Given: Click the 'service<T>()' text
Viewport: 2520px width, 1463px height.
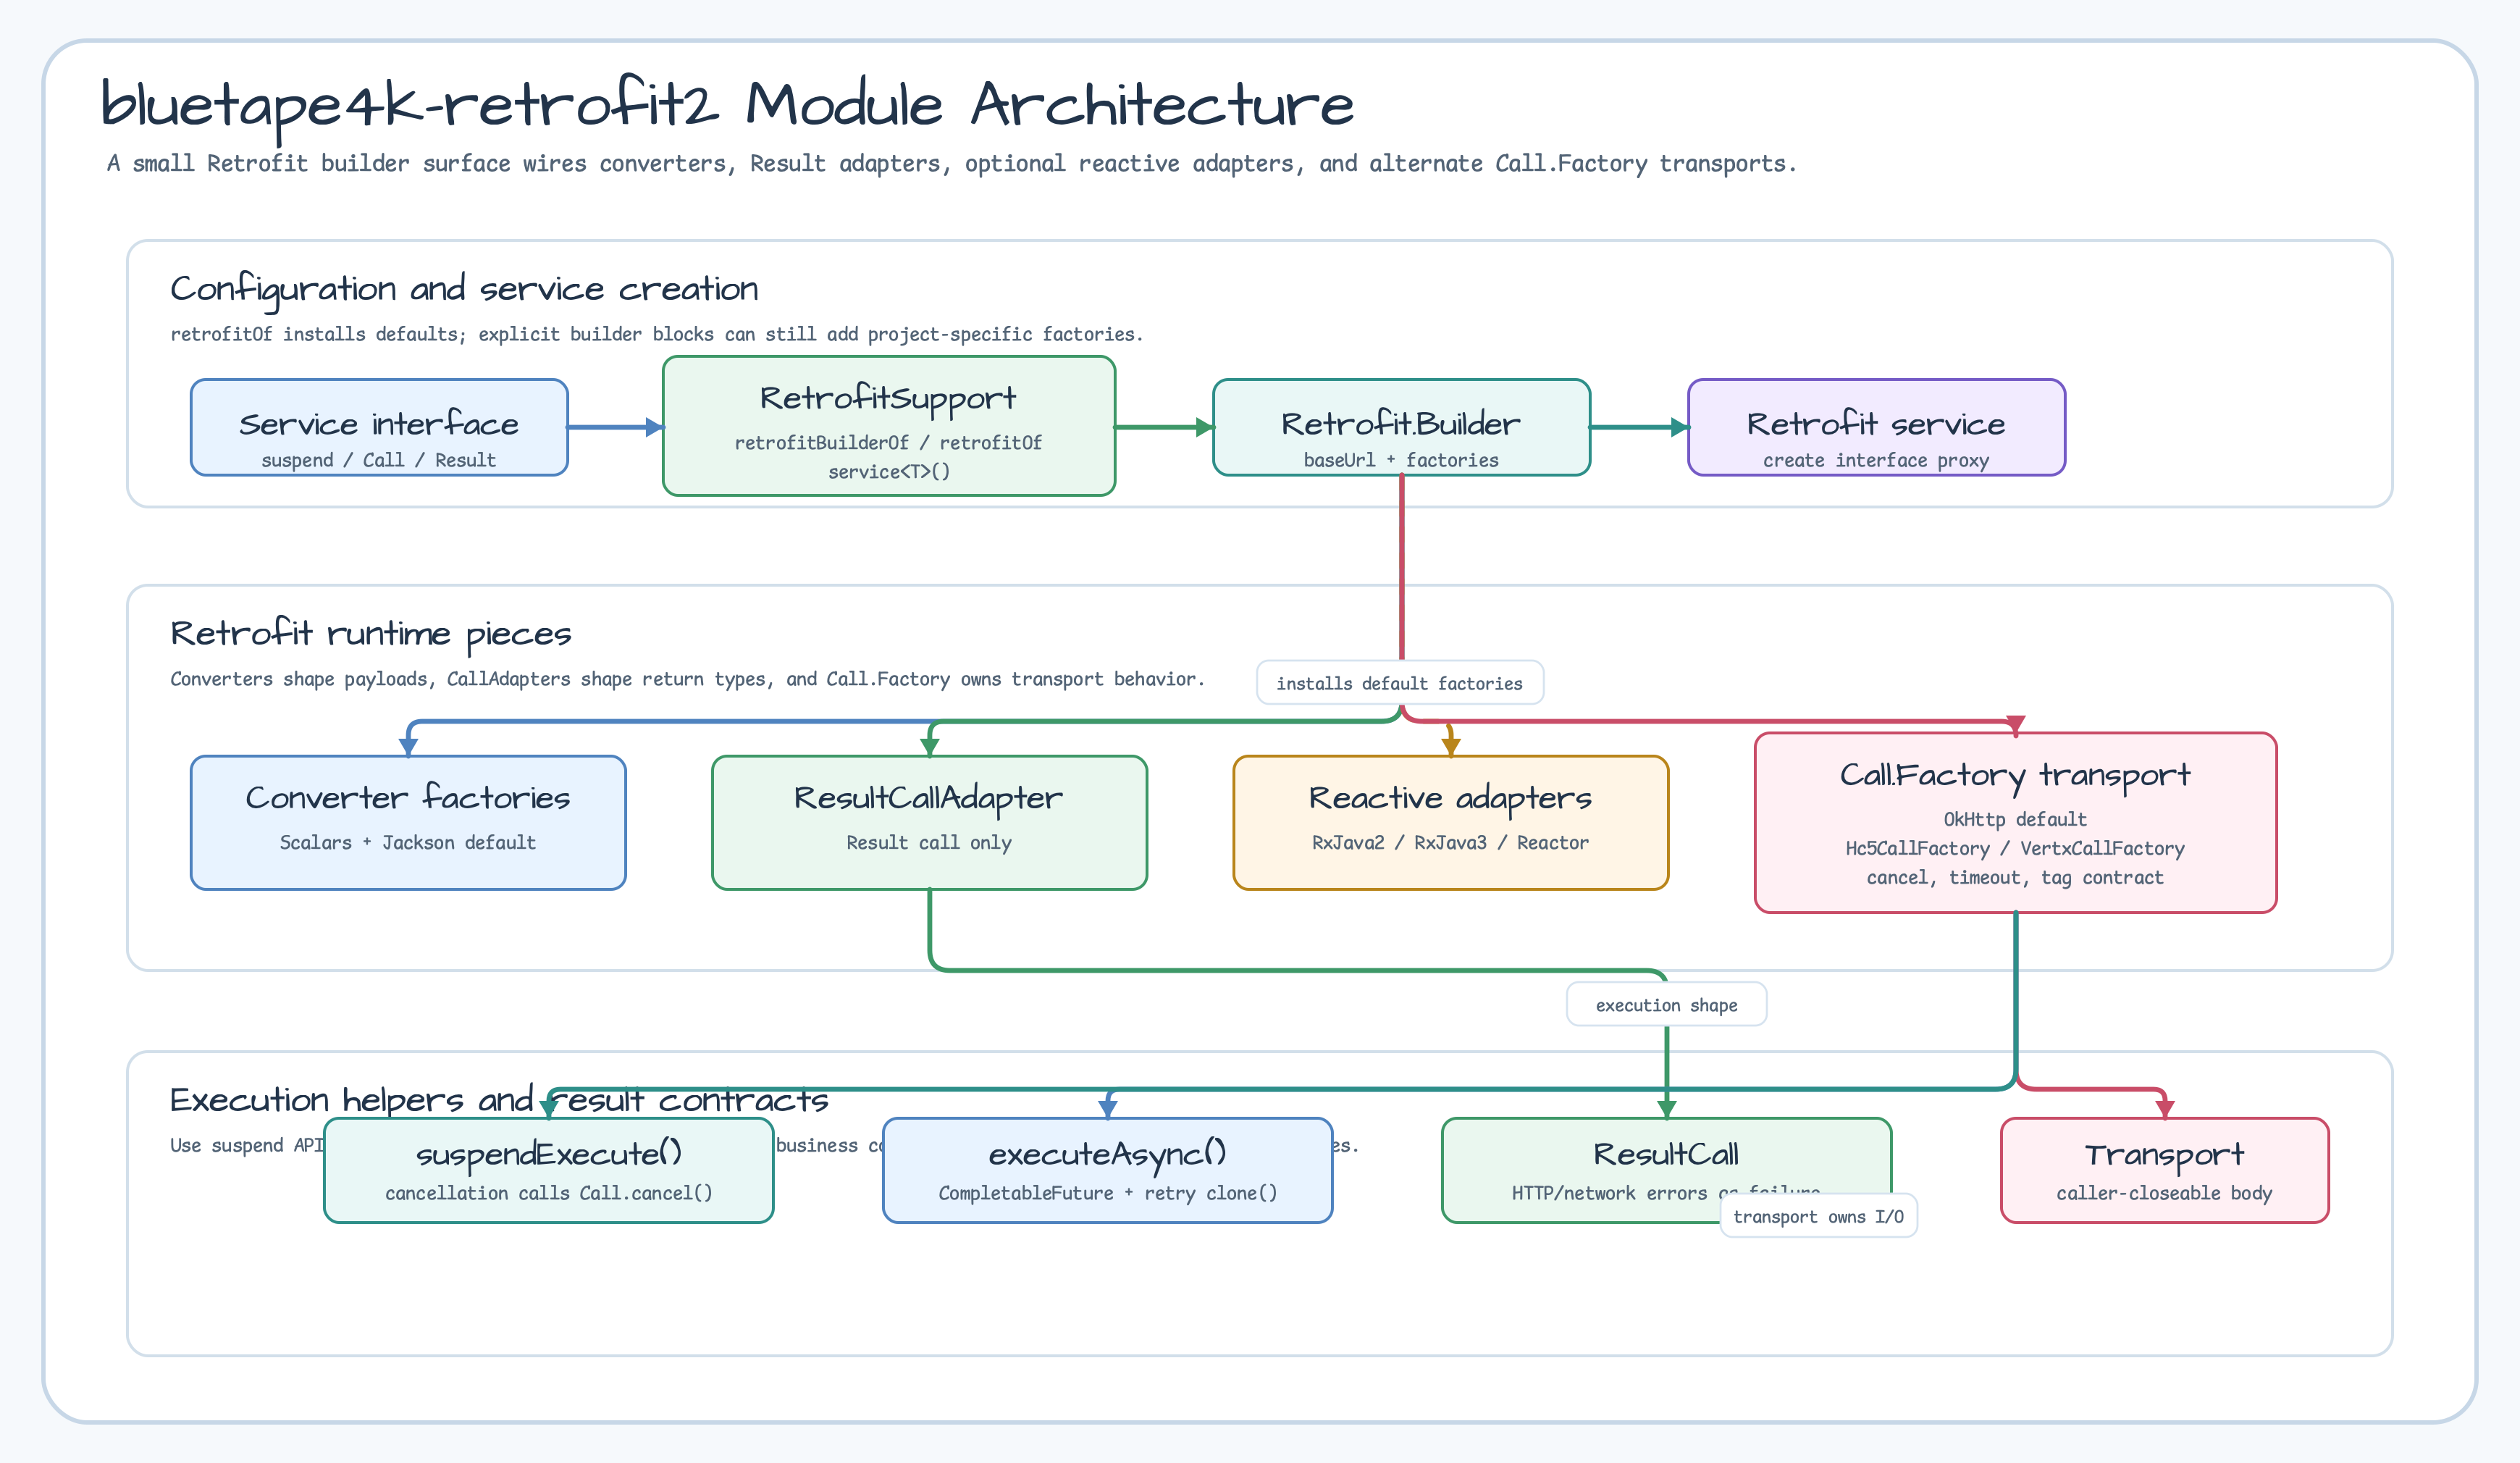Looking at the screenshot, I should [x=889, y=471].
